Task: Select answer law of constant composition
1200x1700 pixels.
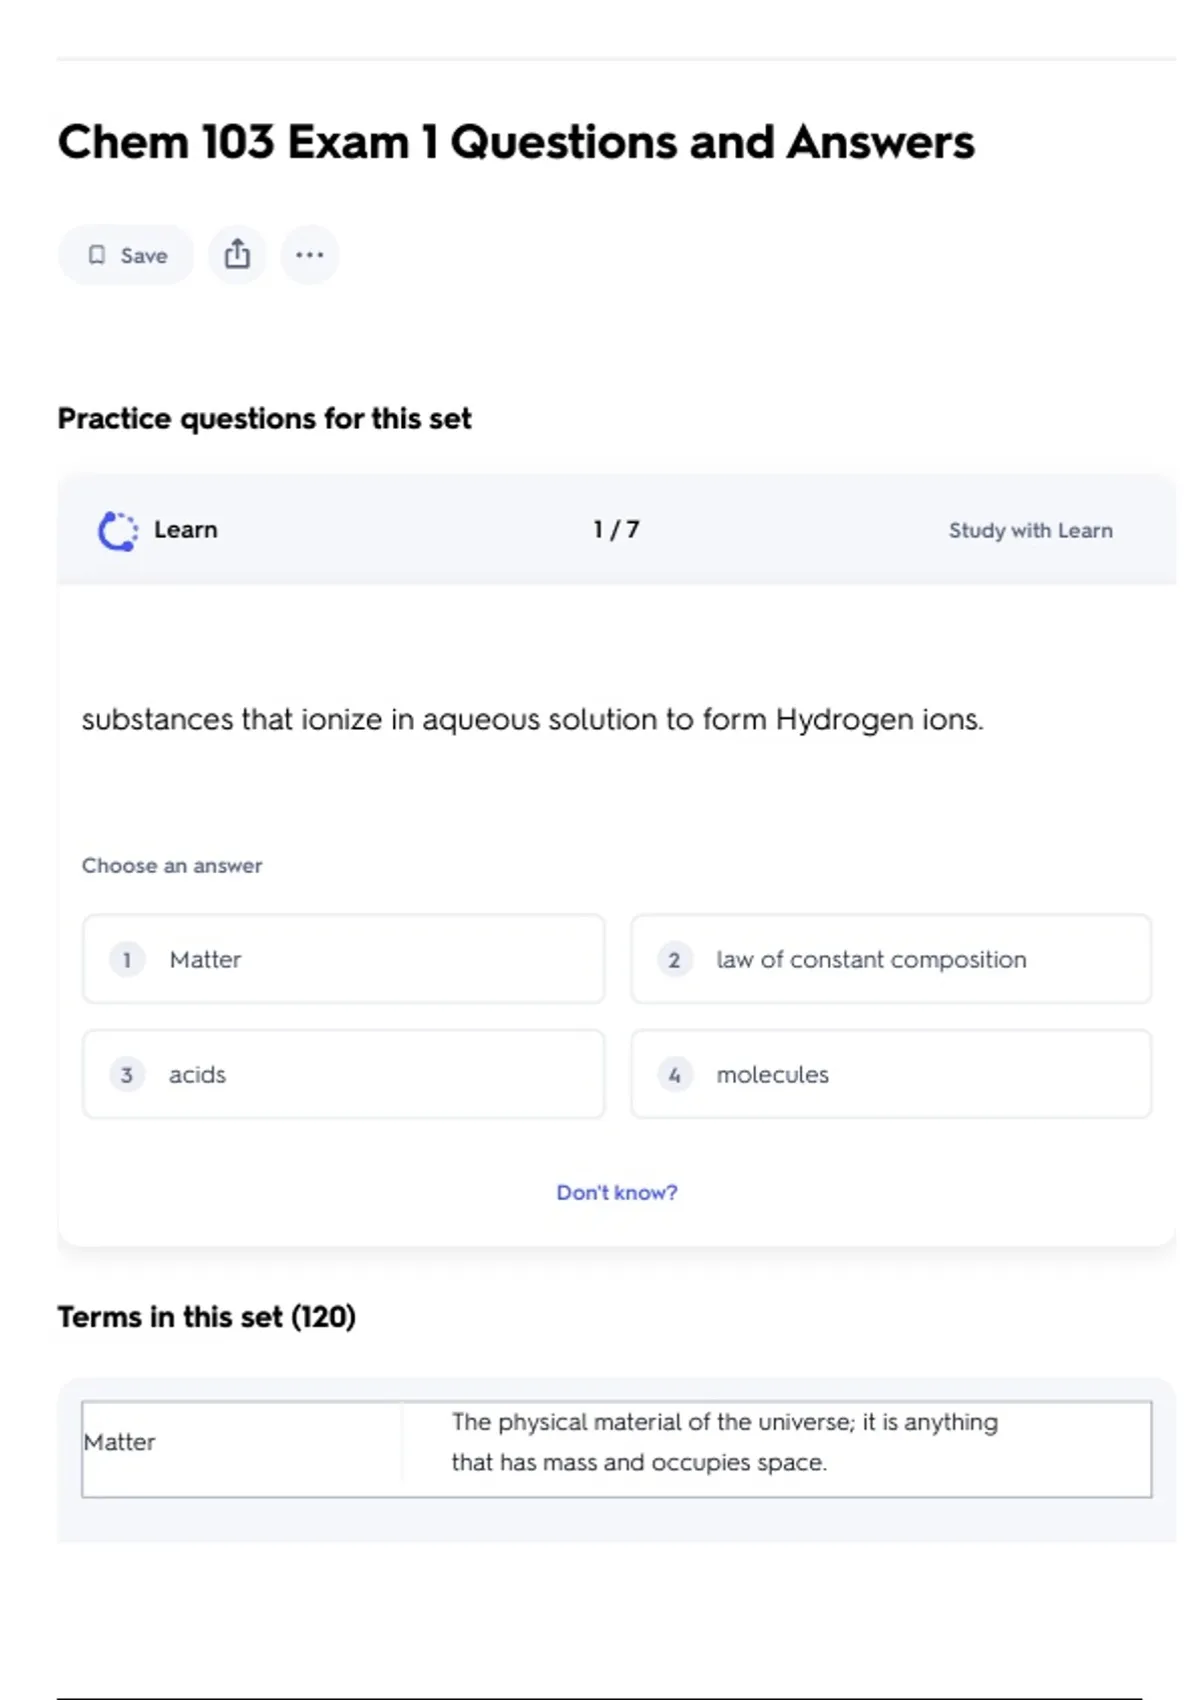Action: 890,959
